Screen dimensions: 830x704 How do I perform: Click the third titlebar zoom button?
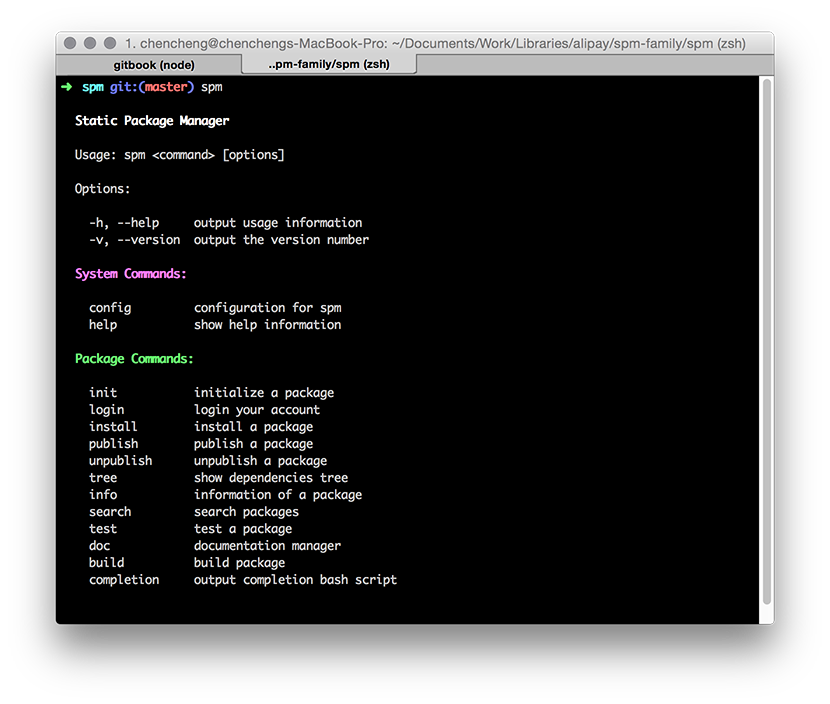point(108,44)
